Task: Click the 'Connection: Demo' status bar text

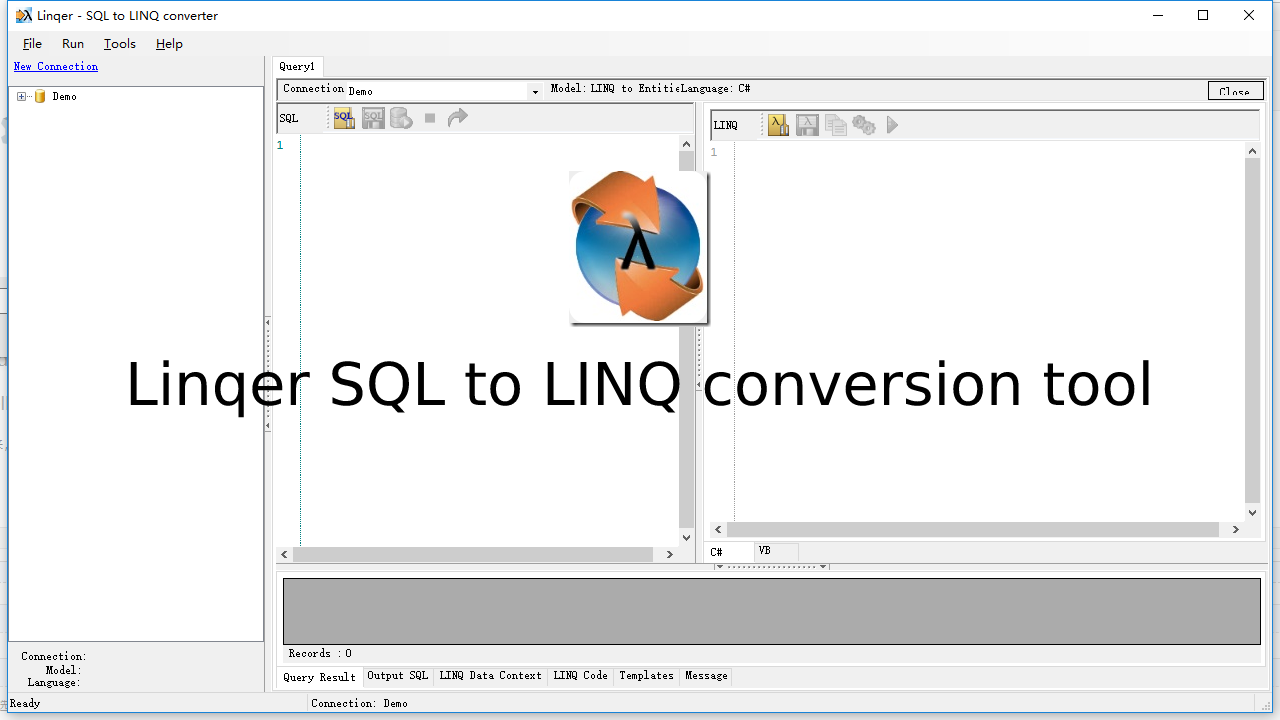Action: [x=360, y=704]
